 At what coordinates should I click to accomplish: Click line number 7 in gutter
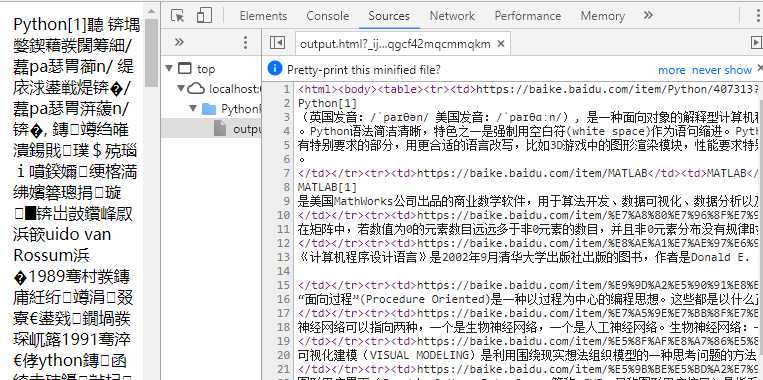click(x=287, y=173)
